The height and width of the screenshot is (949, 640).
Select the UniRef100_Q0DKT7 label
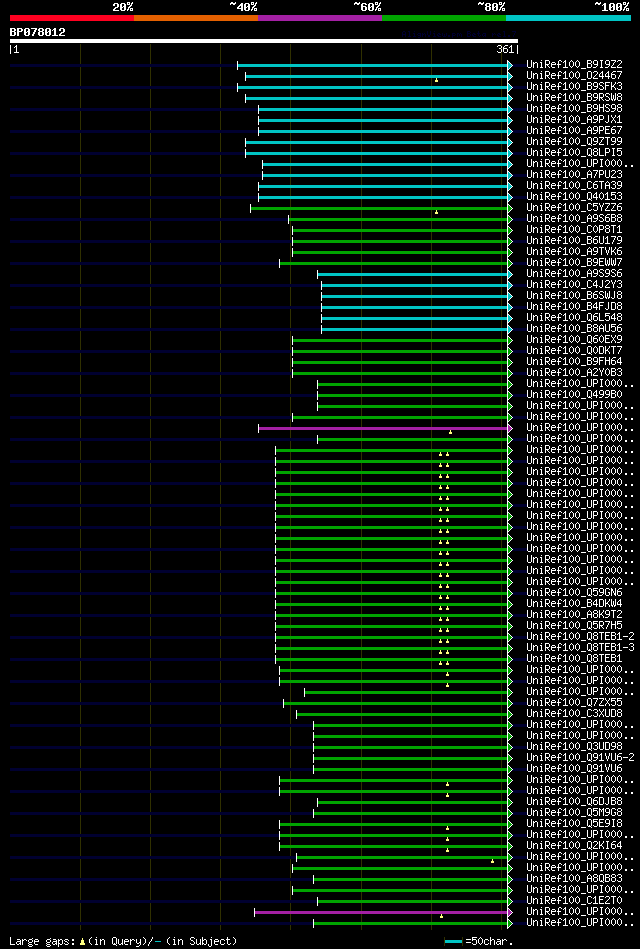[x=575, y=350]
